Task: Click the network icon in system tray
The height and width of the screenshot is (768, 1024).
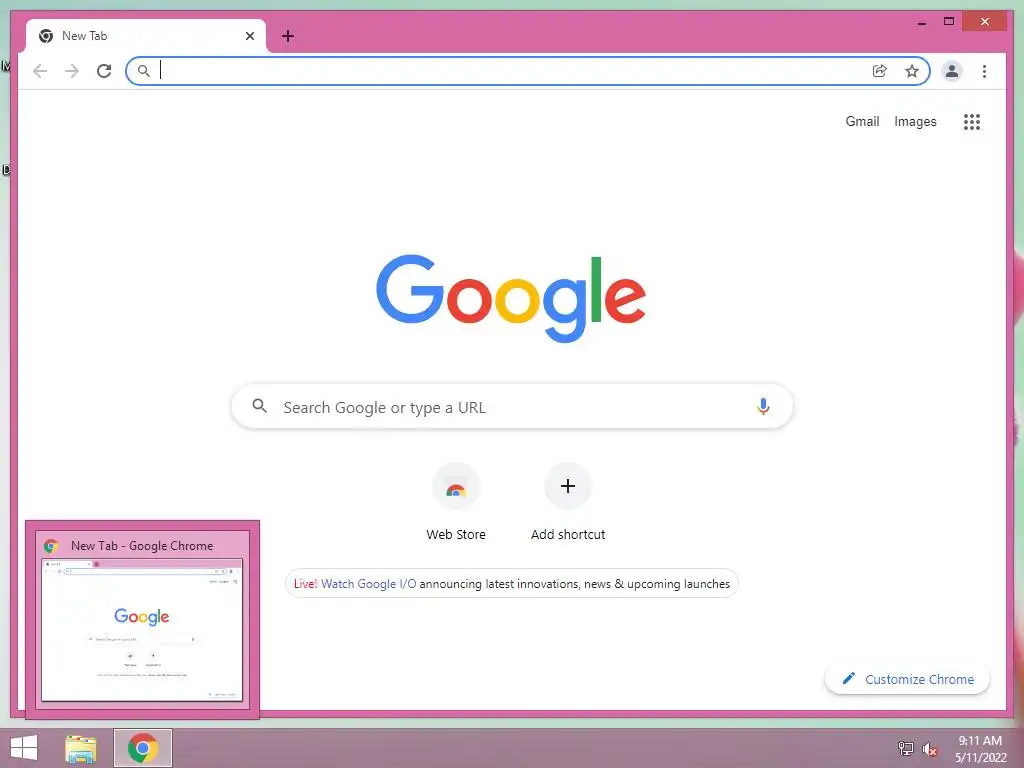Action: (x=906, y=748)
